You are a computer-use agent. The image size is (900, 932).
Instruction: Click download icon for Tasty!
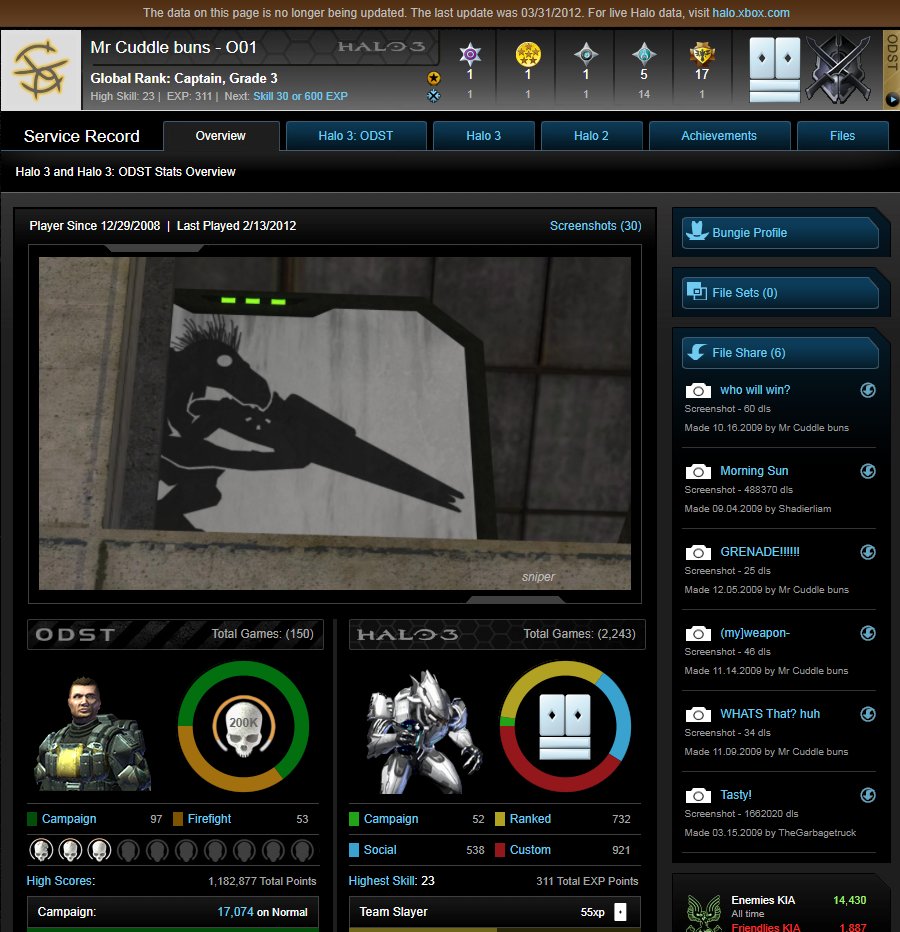point(868,795)
